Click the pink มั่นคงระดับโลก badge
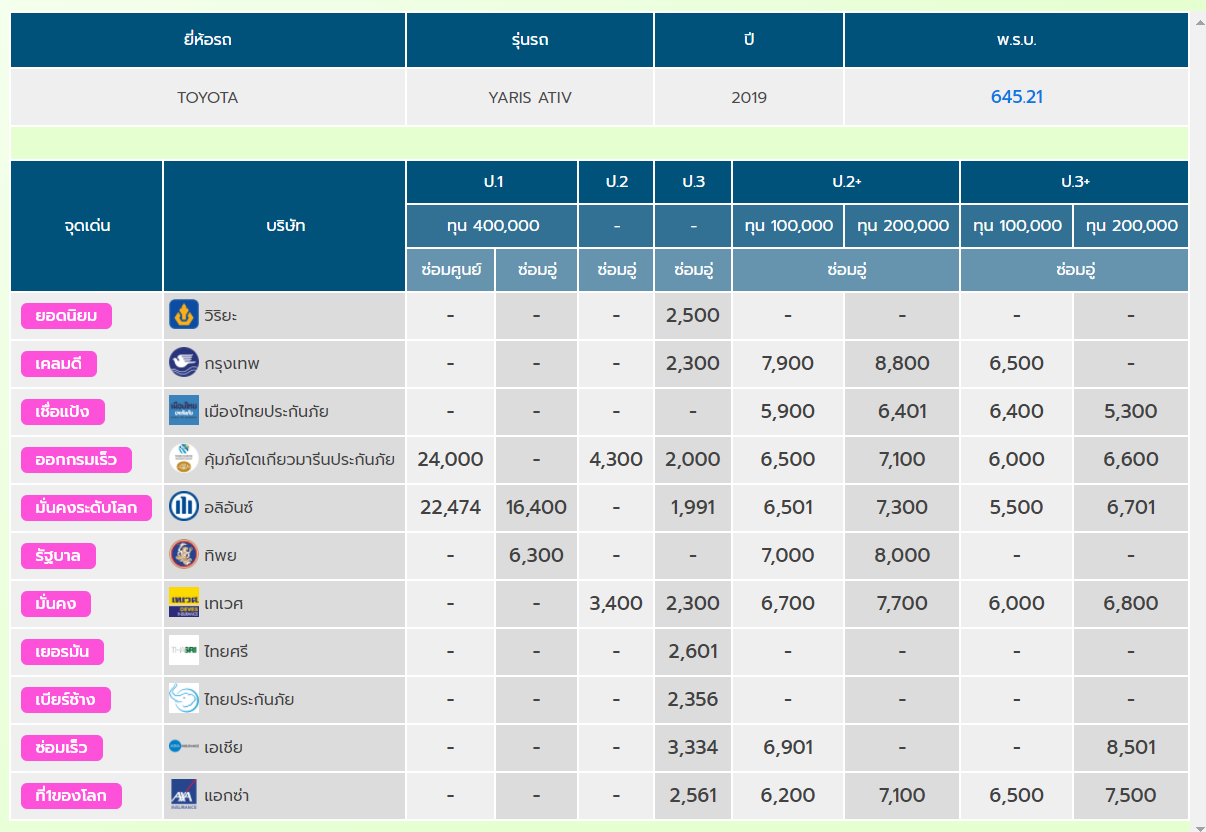The height and width of the screenshot is (832, 1206). [x=86, y=508]
